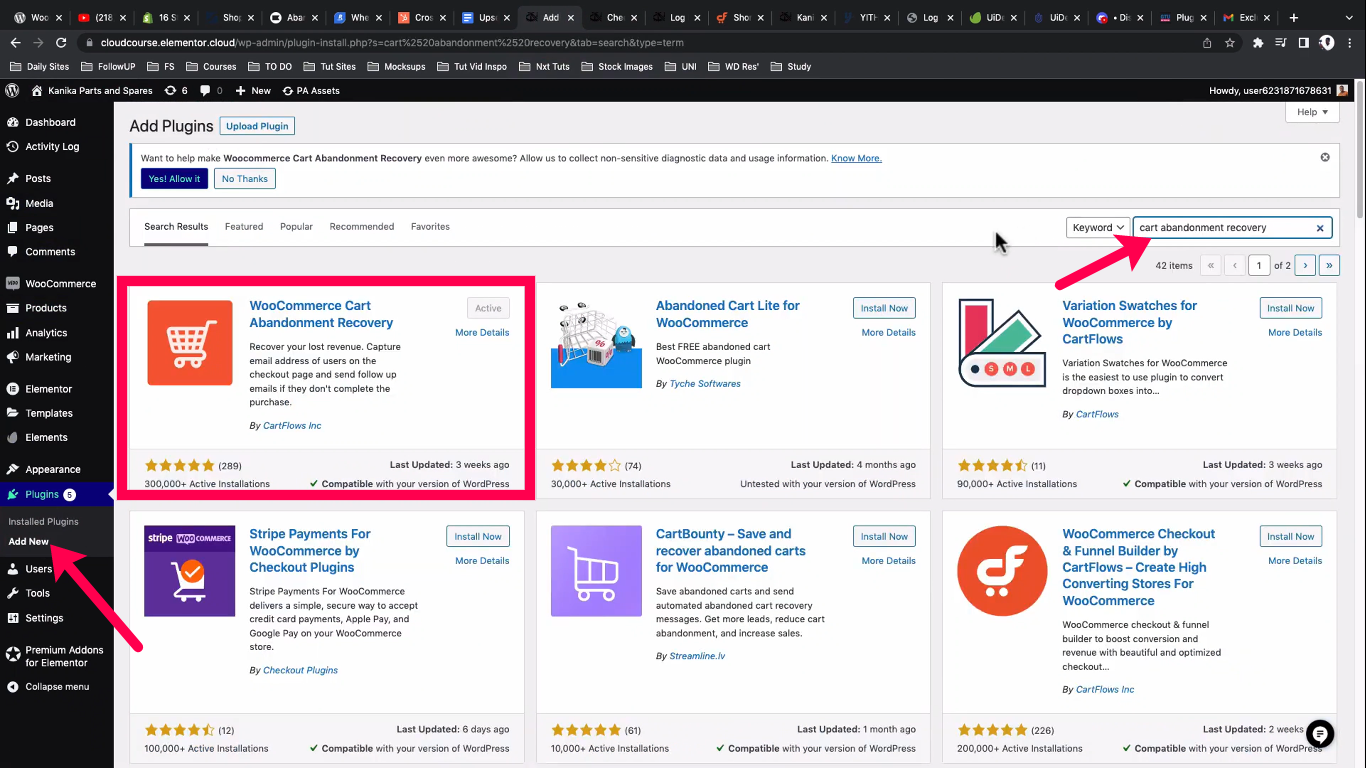The image size is (1366, 768).
Task: Click the Posts pin icon in sidebar
Action: 13,178
